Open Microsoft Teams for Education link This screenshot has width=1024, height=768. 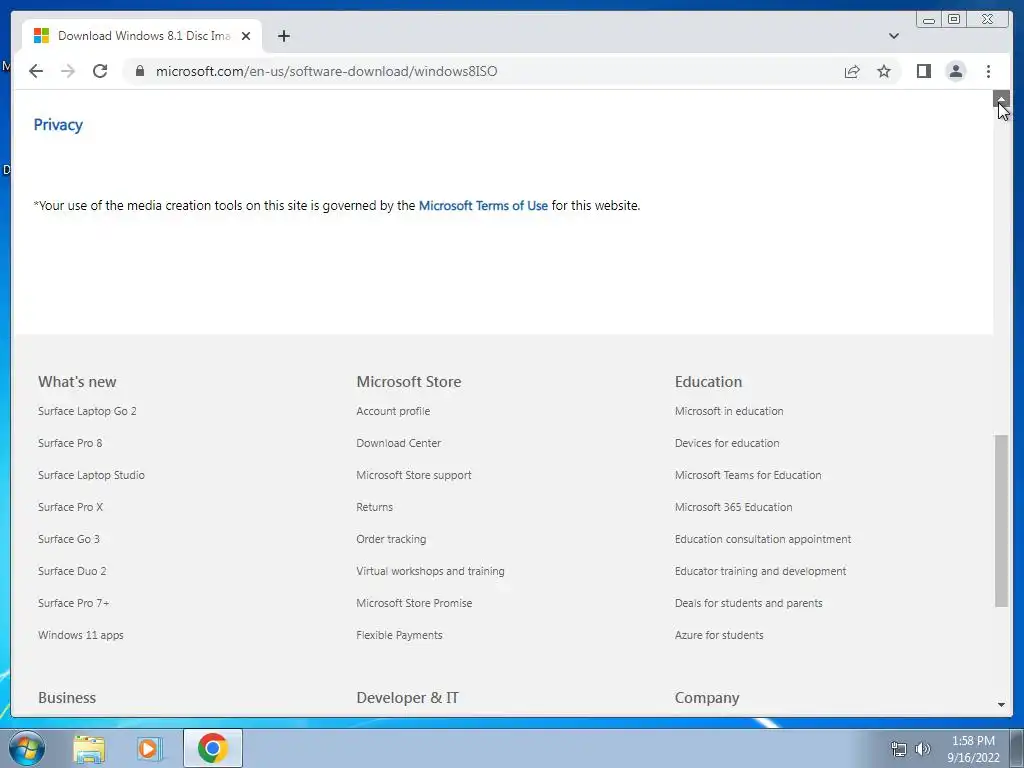(x=748, y=475)
